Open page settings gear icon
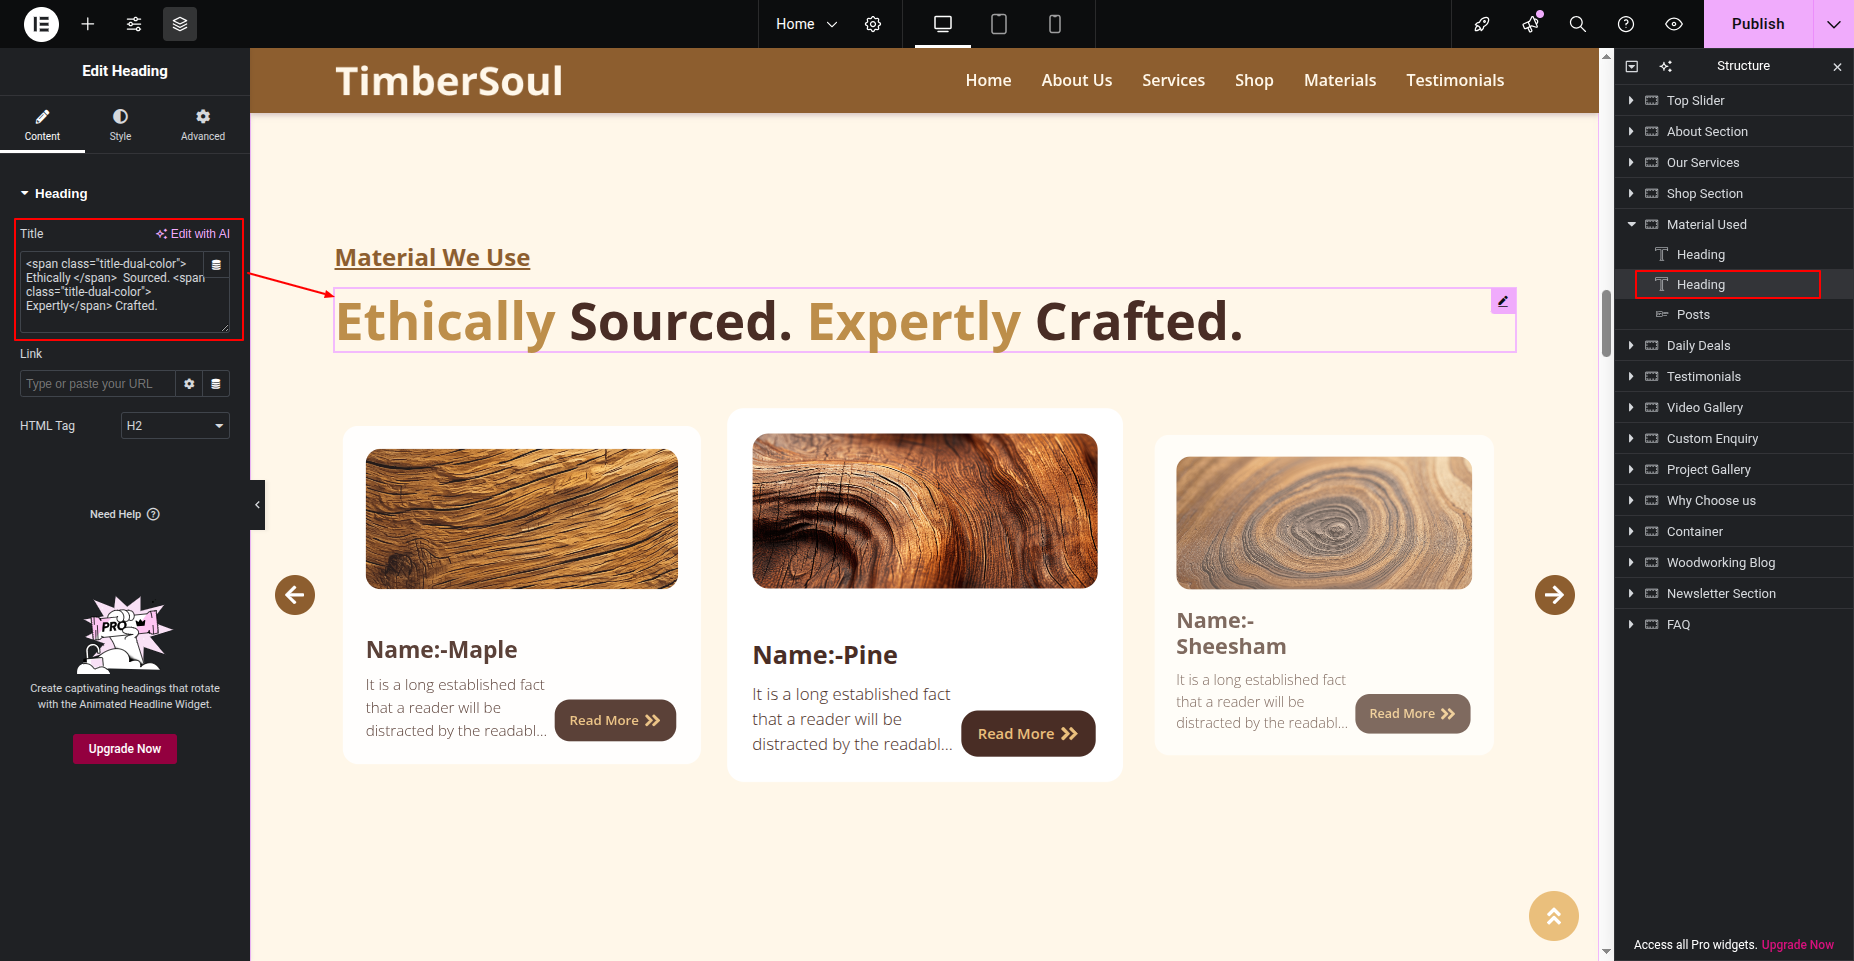The width and height of the screenshot is (1854, 961). tap(873, 24)
